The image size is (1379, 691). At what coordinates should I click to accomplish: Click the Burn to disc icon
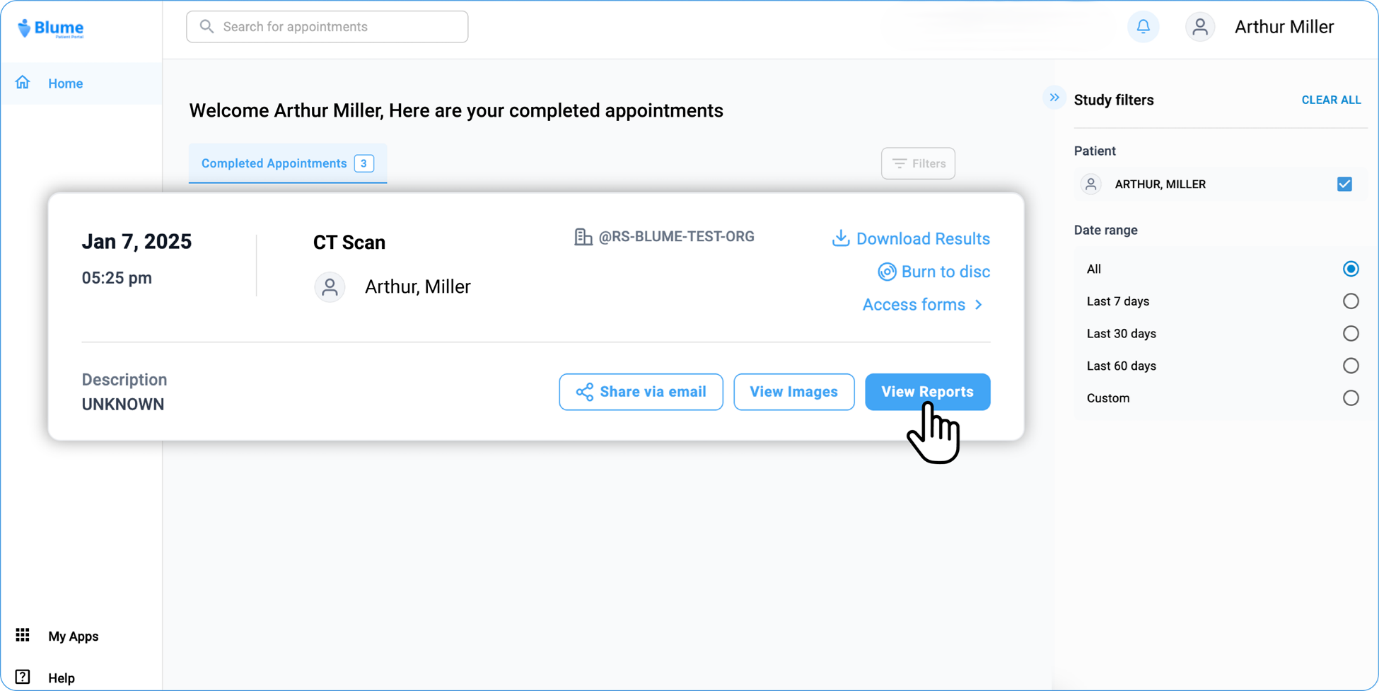(886, 272)
